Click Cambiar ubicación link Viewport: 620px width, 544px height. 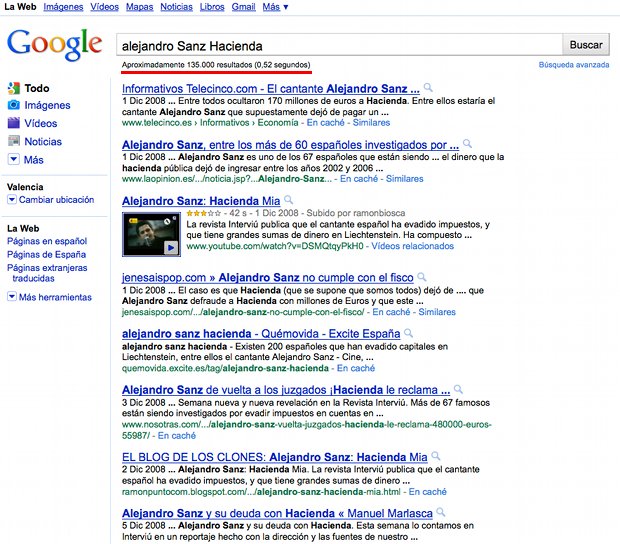[x=57, y=200]
